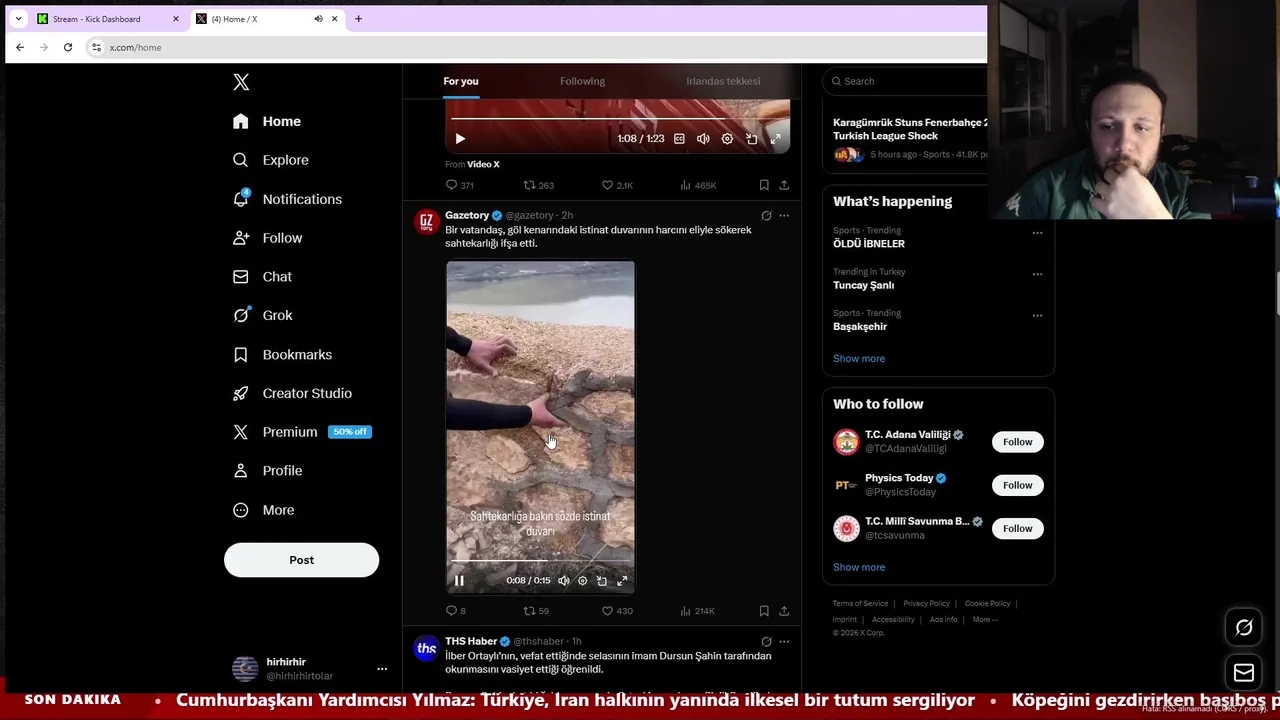This screenshot has height=720, width=1280.
Task: Click the X logo in the sidebar
Action: (x=241, y=82)
